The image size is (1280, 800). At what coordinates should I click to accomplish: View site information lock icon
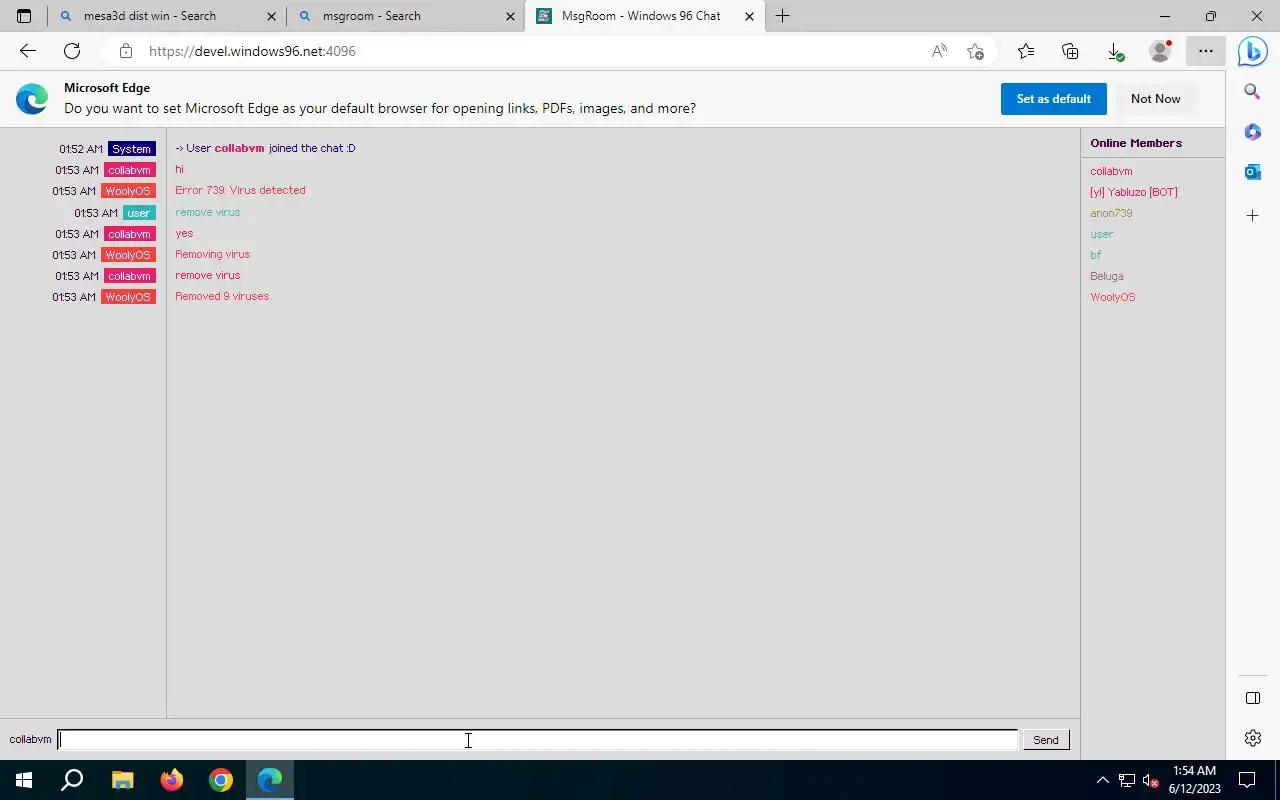click(x=125, y=51)
